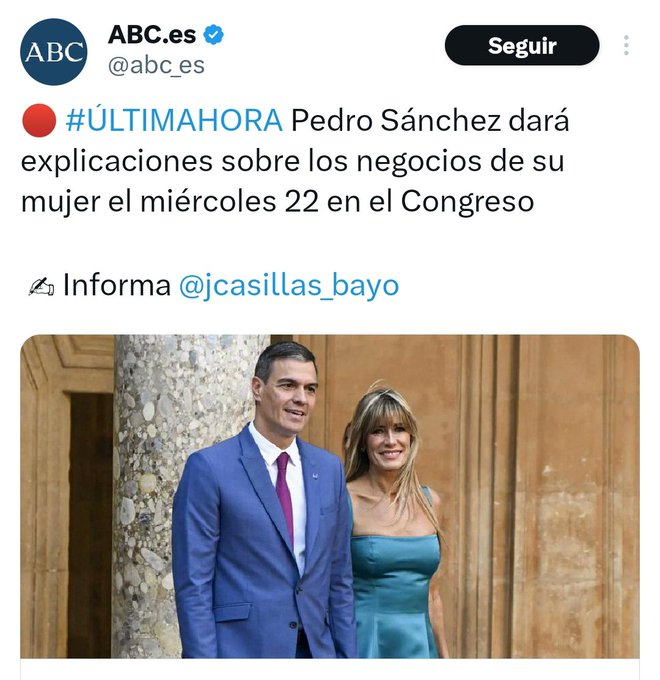Open the three-dot more options menu

coord(626,45)
